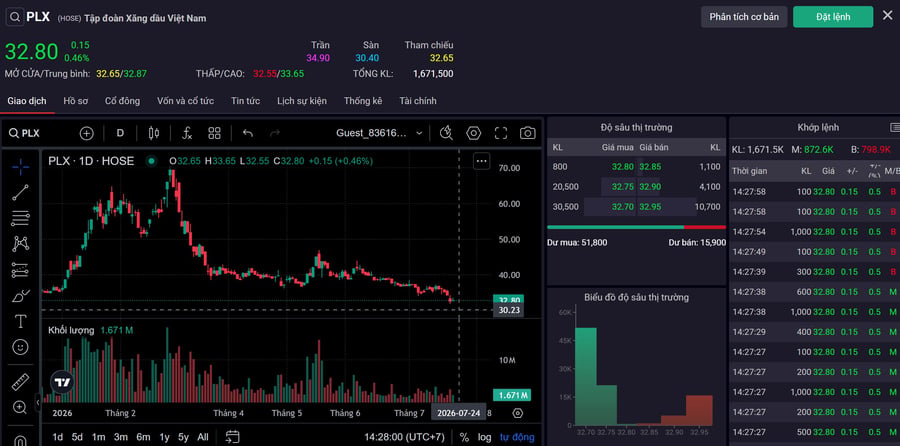Open the 14:28:00 (UTC+7) timezone menu
This screenshot has width=900, height=446.
pyautogui.click(x=404, y=437)
